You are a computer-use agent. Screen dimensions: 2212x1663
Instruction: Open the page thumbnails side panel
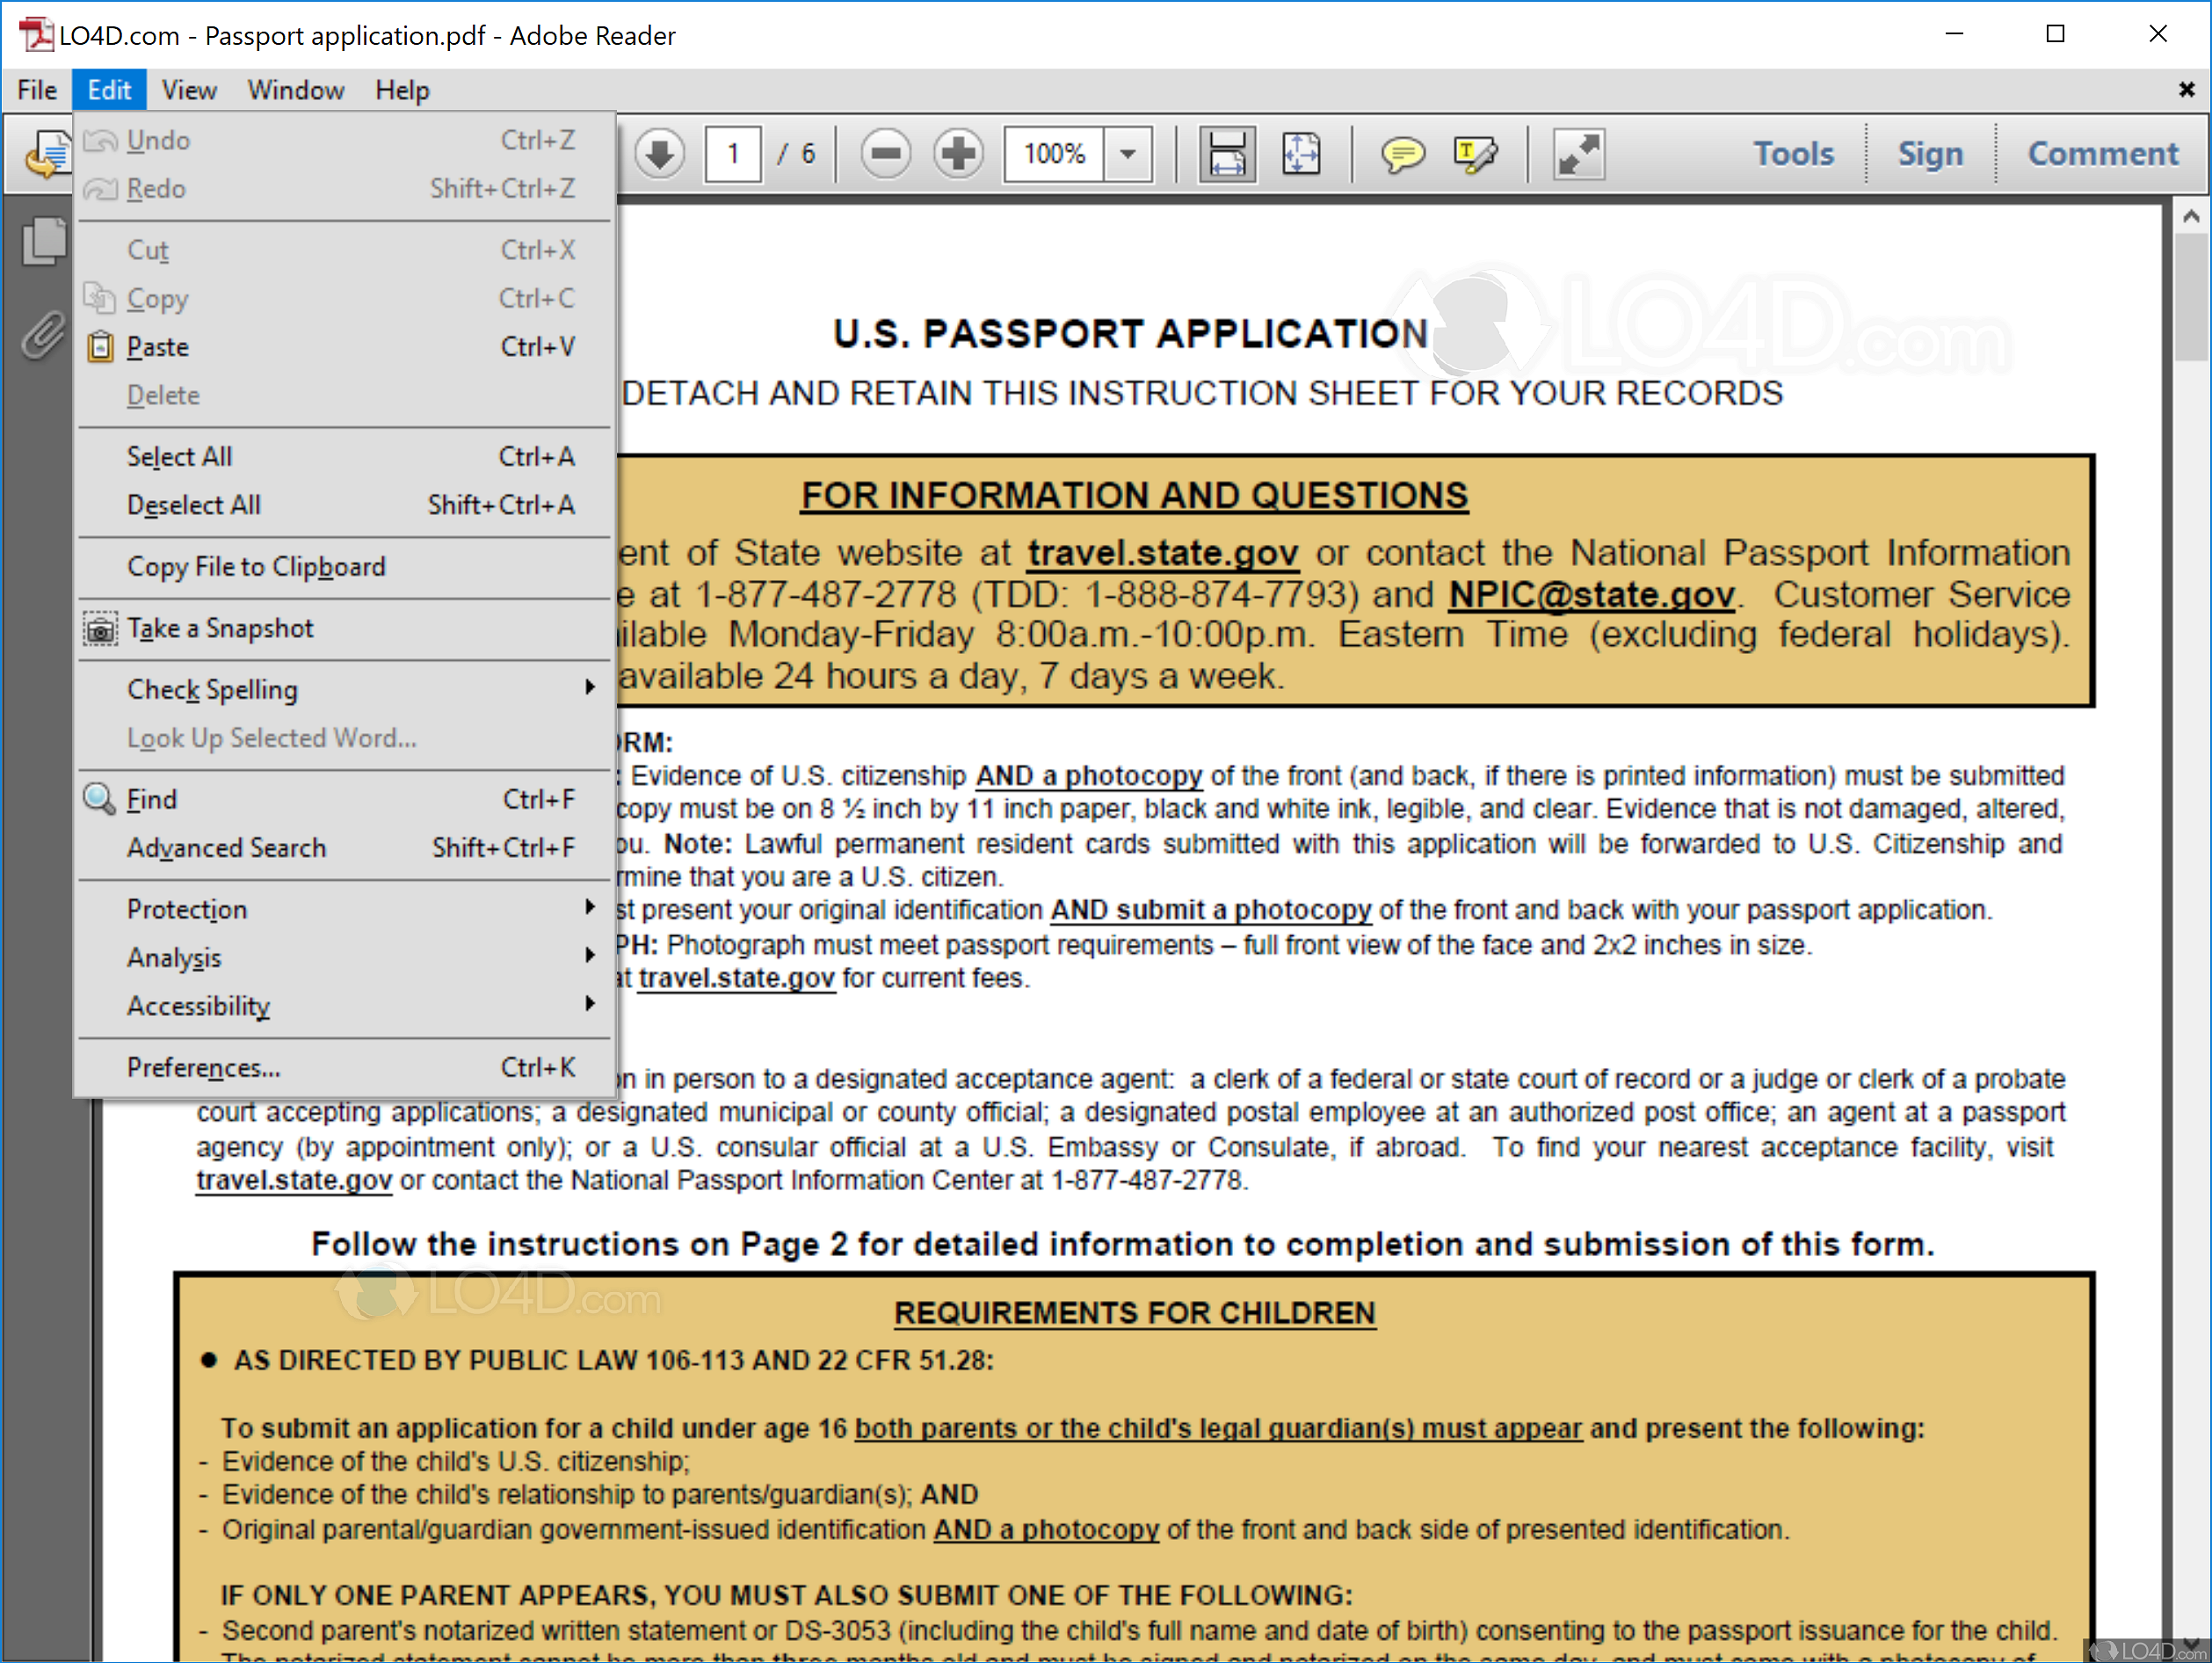tap(43, 241)
